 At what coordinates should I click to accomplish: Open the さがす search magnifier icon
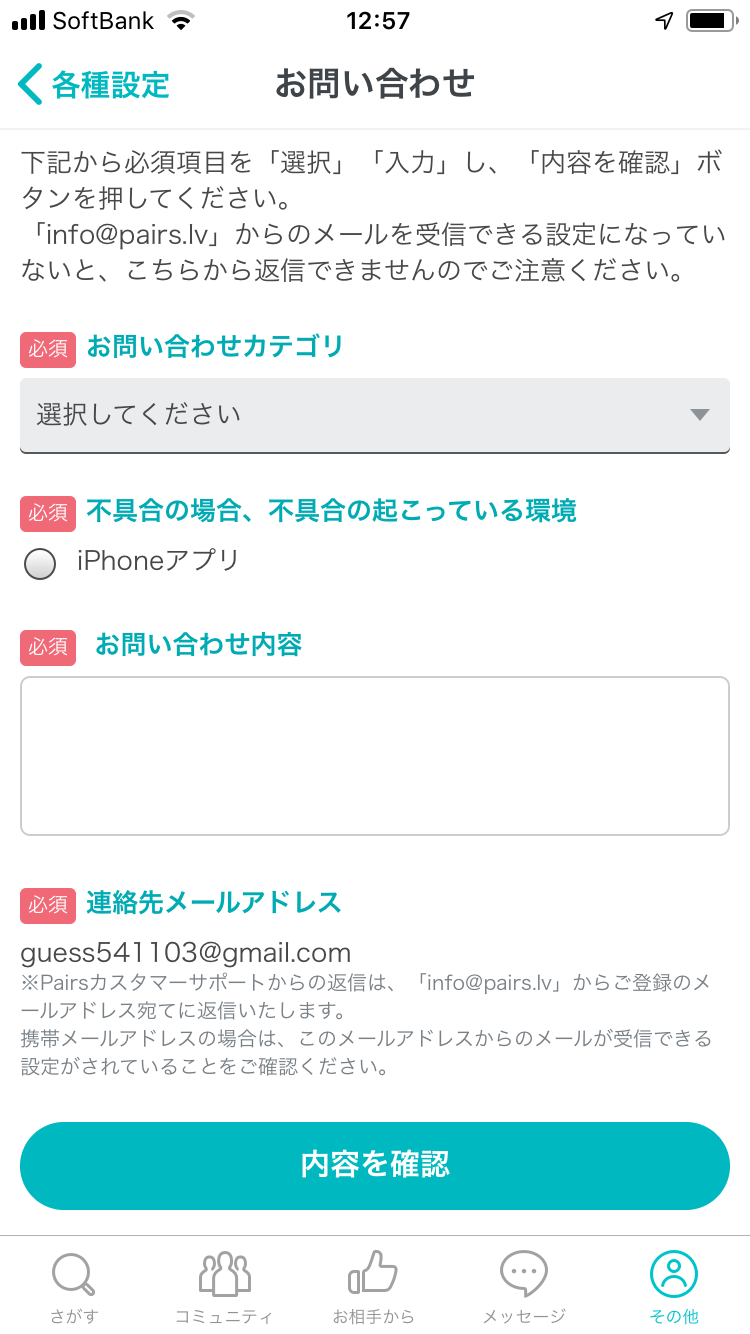(x=74, y=1274)
